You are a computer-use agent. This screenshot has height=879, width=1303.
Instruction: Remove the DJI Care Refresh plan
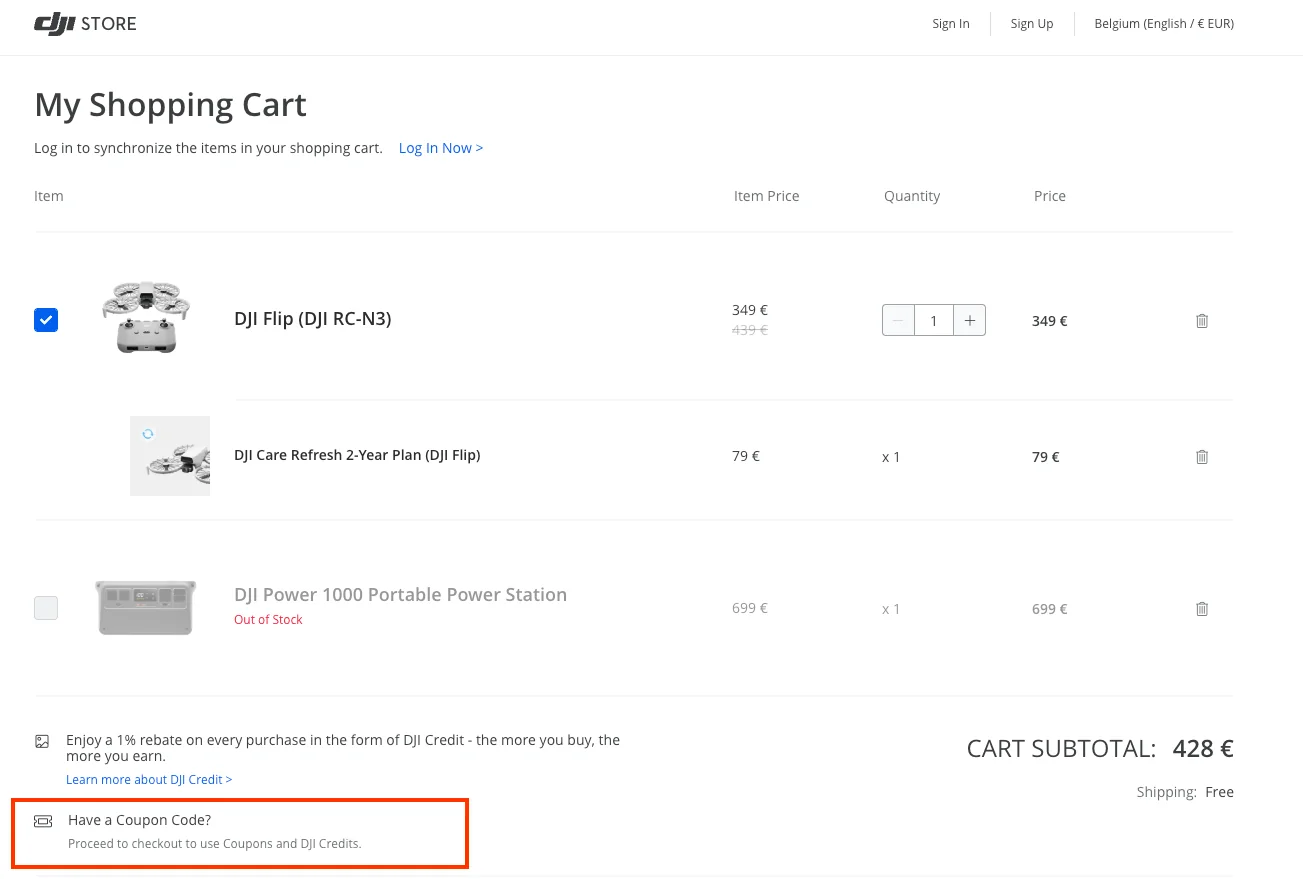tap(1202, 456)
